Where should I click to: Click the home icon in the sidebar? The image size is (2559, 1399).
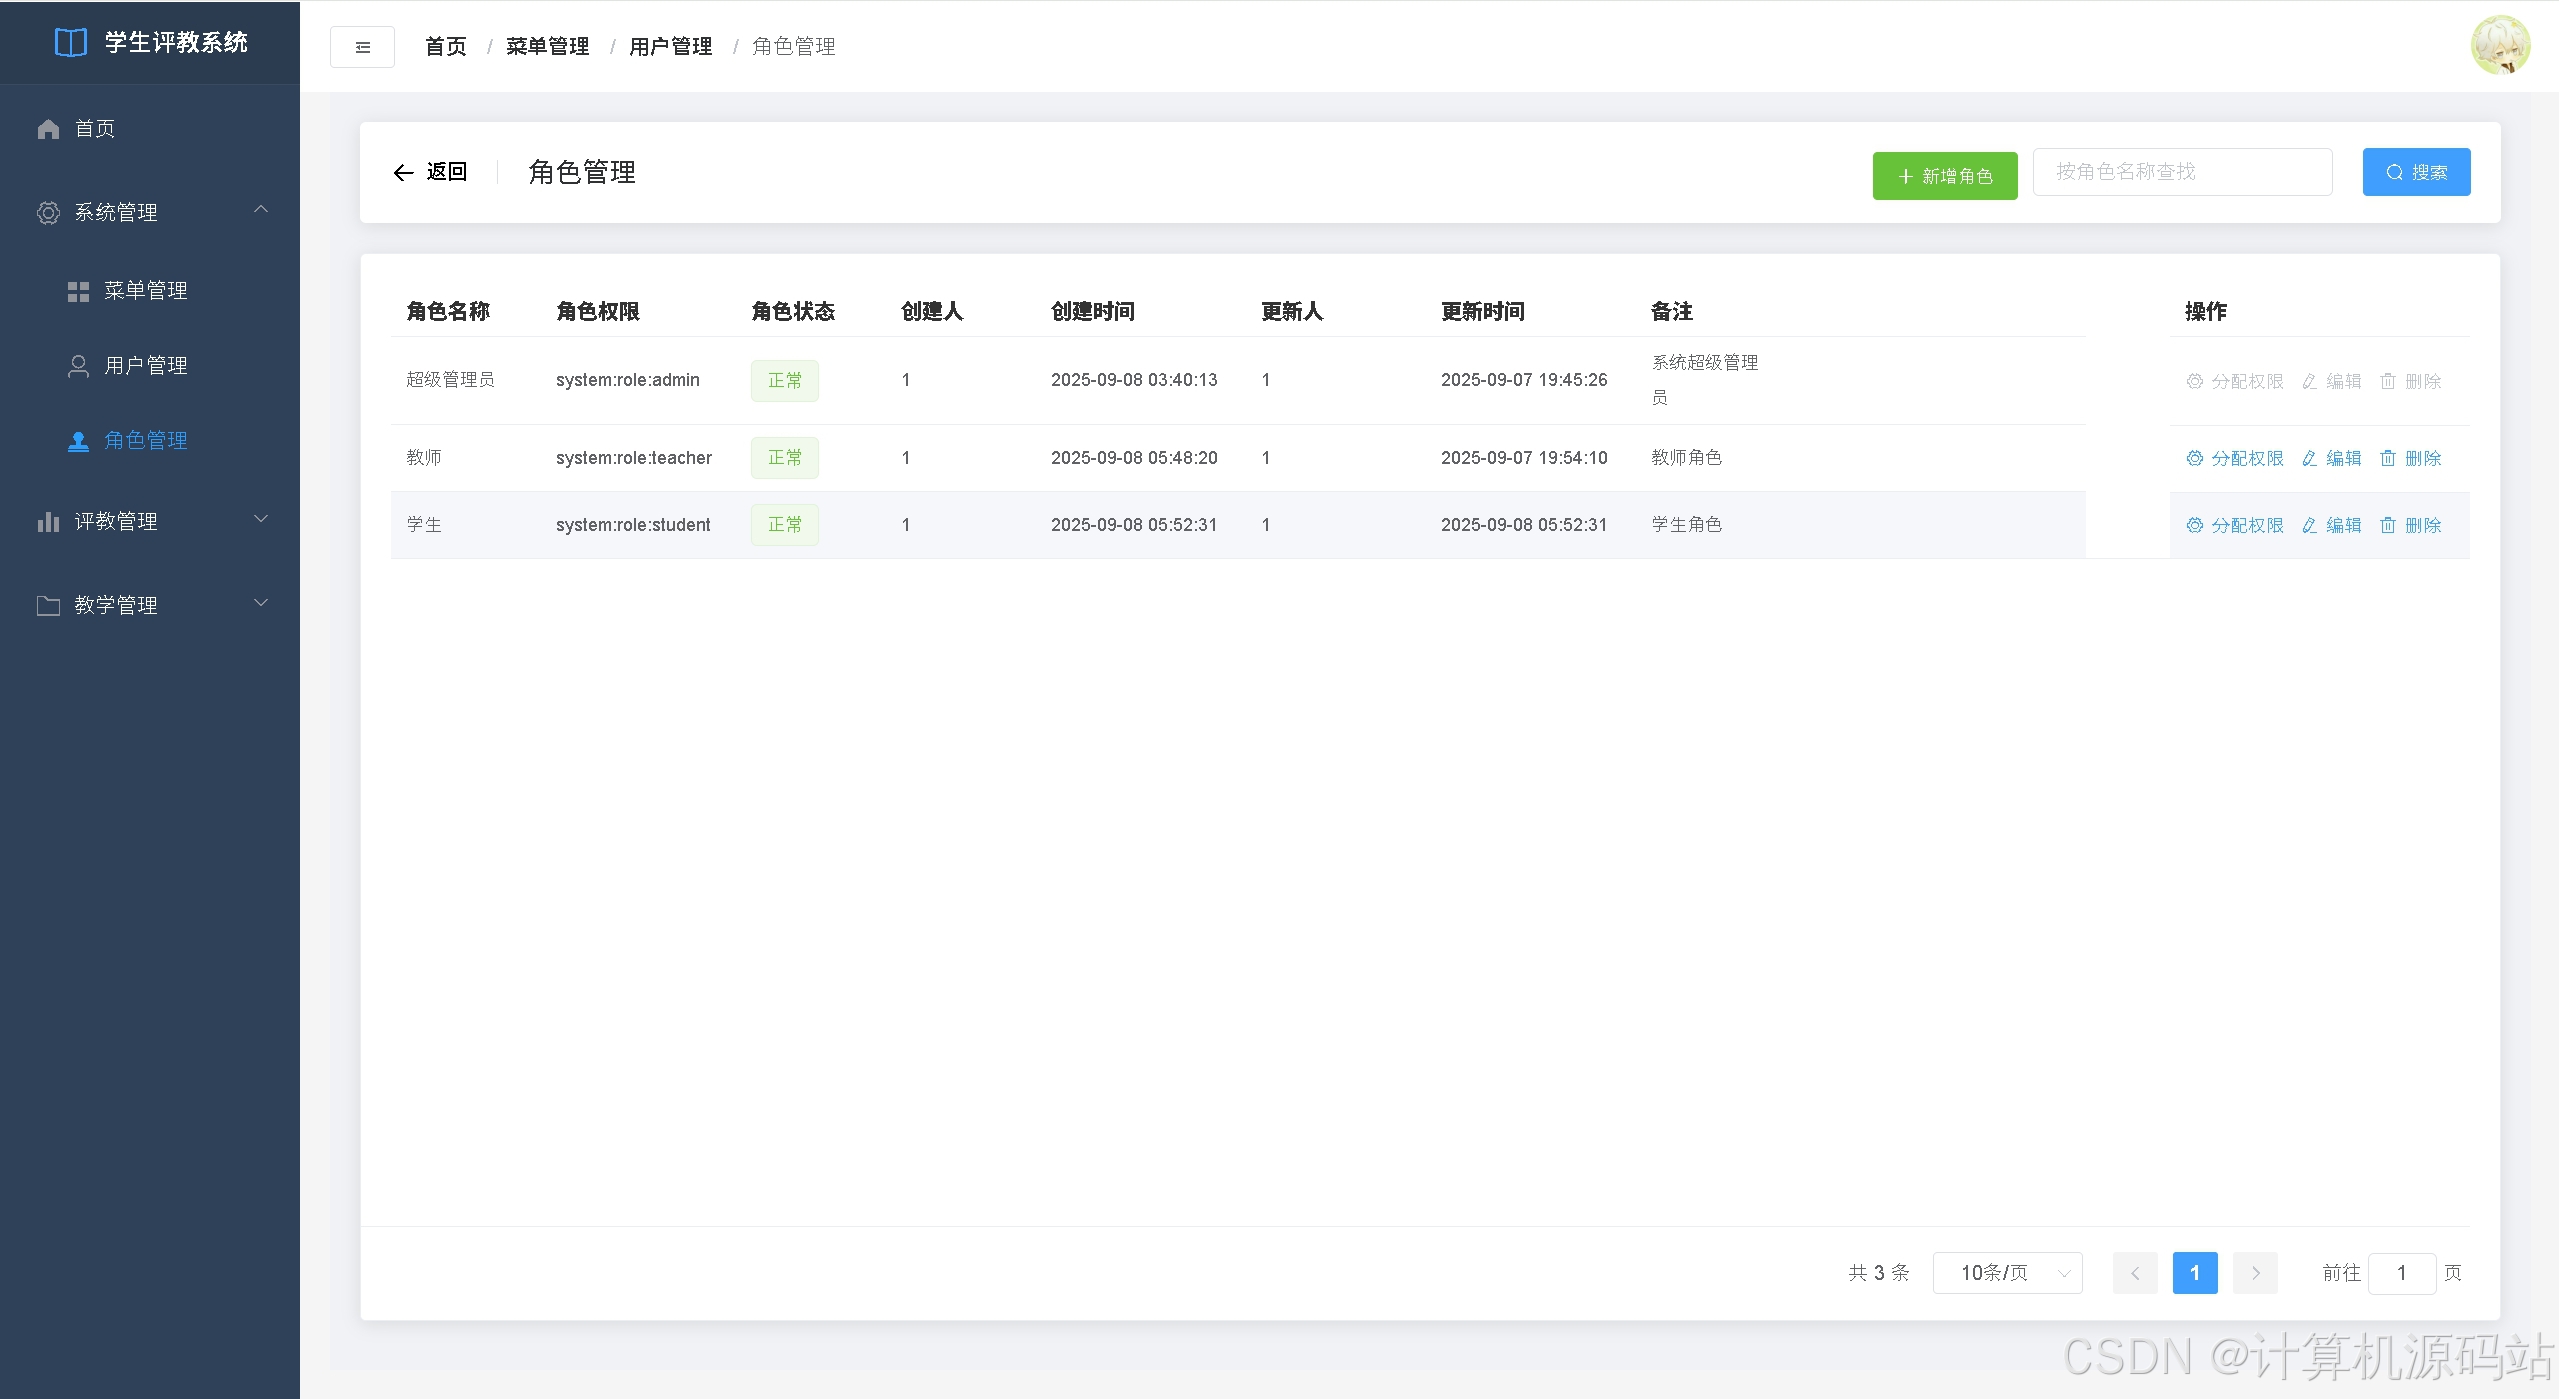pos(48,129)
